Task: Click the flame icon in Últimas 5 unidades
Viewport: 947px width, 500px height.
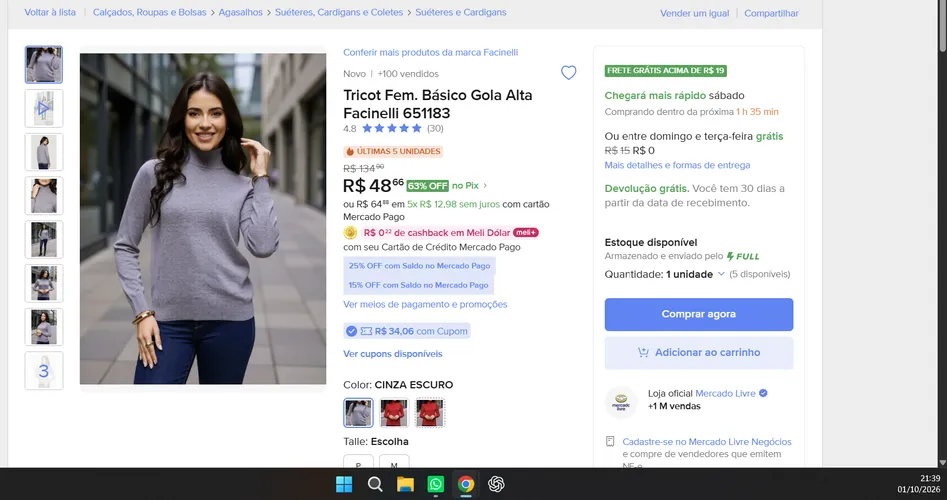Action: (x=350, y=152)
